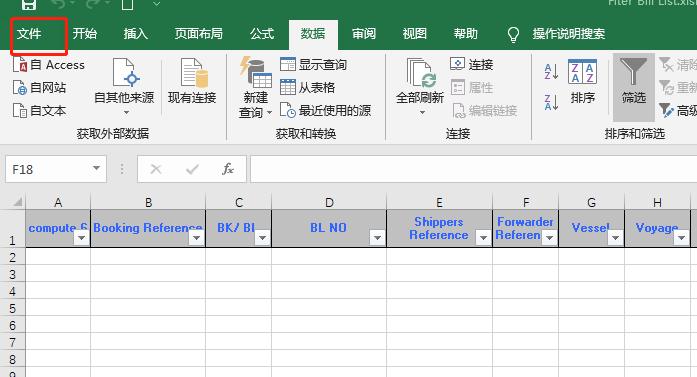Open filter dropdown for BK/ BL column
Image resolution: width=697 pixels, height=377 pixels.
pos(262,238)
